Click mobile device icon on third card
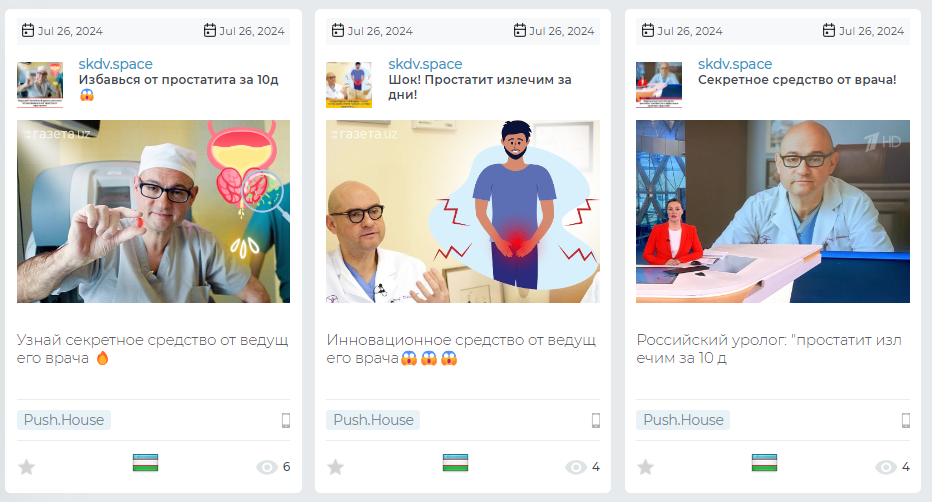The image size is (932, 502). [x=906, y=420]
